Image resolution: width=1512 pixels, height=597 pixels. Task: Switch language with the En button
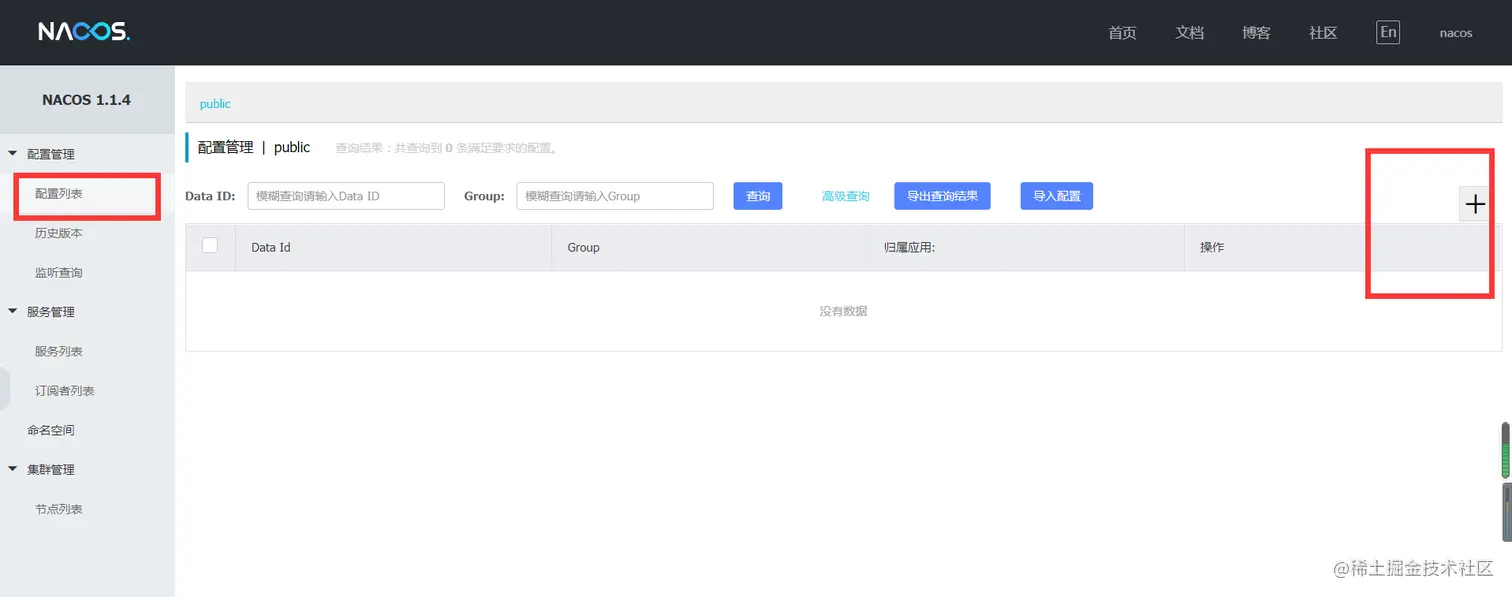tap(1388, 32)
